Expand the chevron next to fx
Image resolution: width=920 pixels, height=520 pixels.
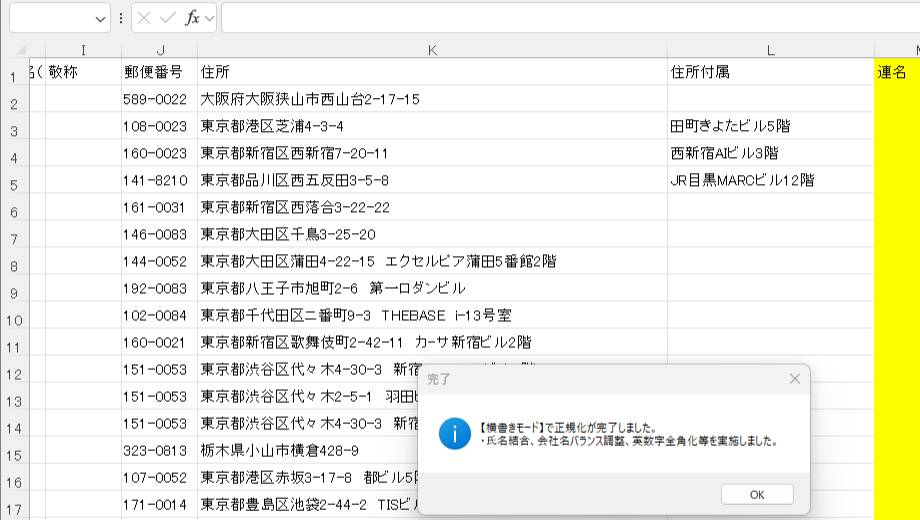(x=210, y=19)
